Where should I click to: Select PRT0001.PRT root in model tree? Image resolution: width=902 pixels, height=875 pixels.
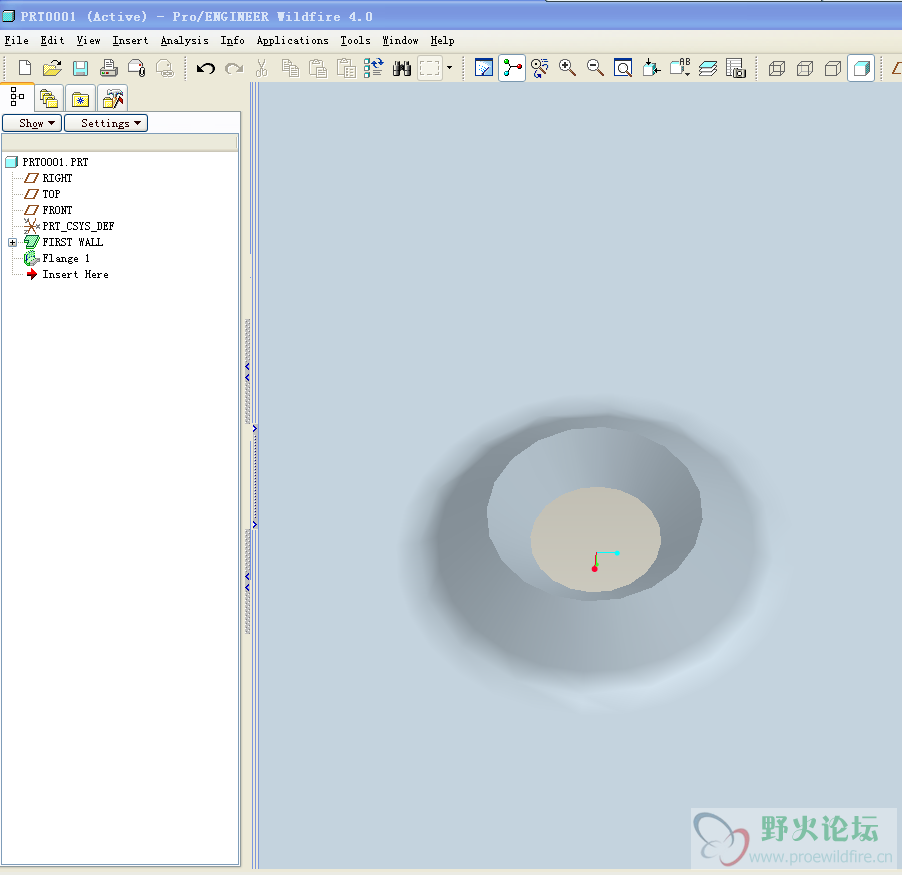point(55,162)
